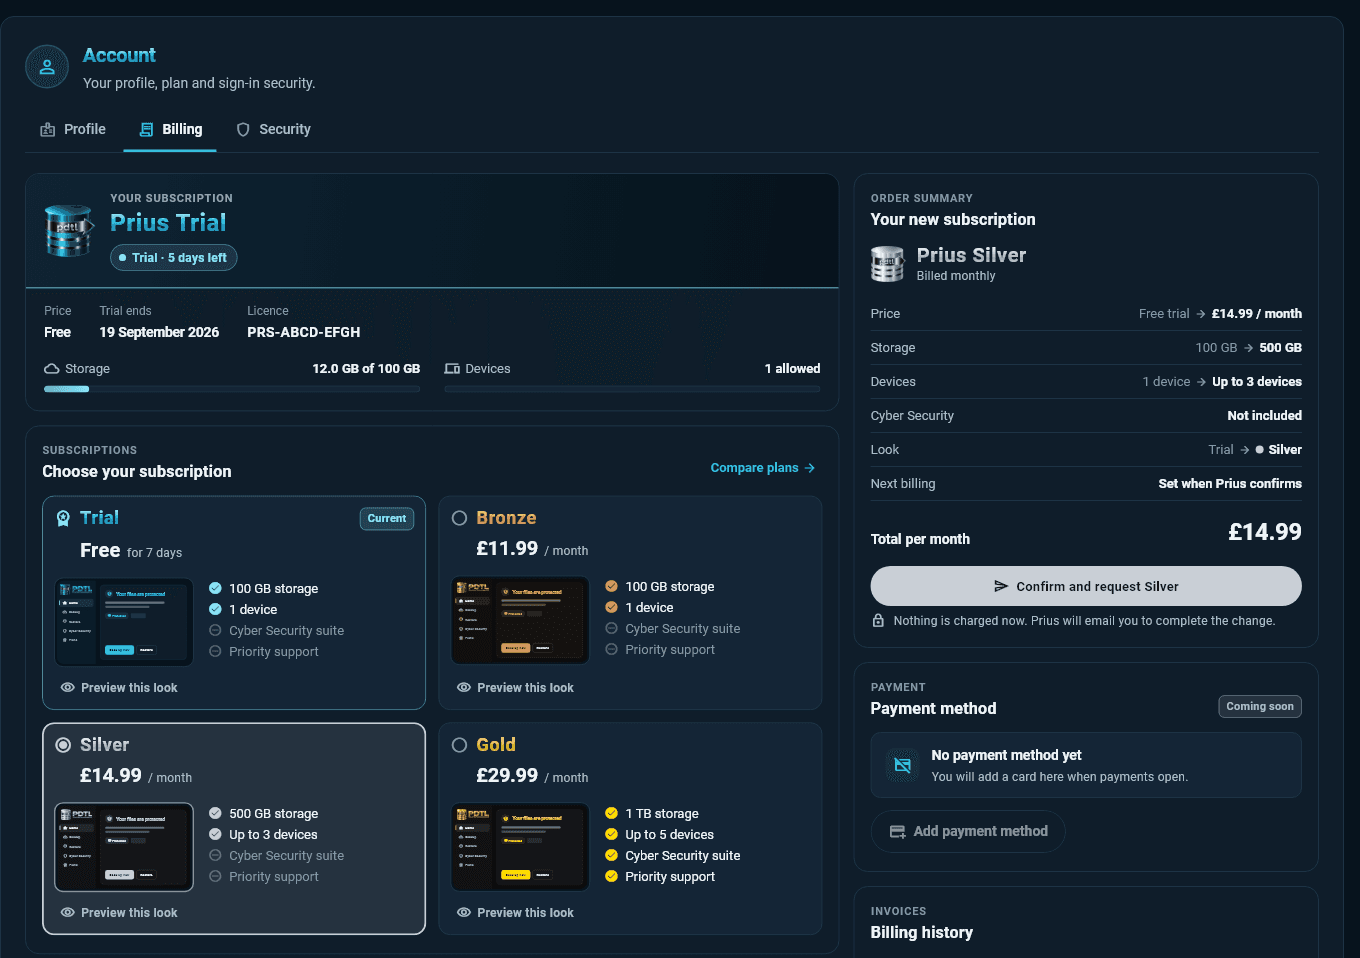Click the Account user avatar icon
The height and width of the screenshot is (958, 1360).
click(x=47, y=67)
